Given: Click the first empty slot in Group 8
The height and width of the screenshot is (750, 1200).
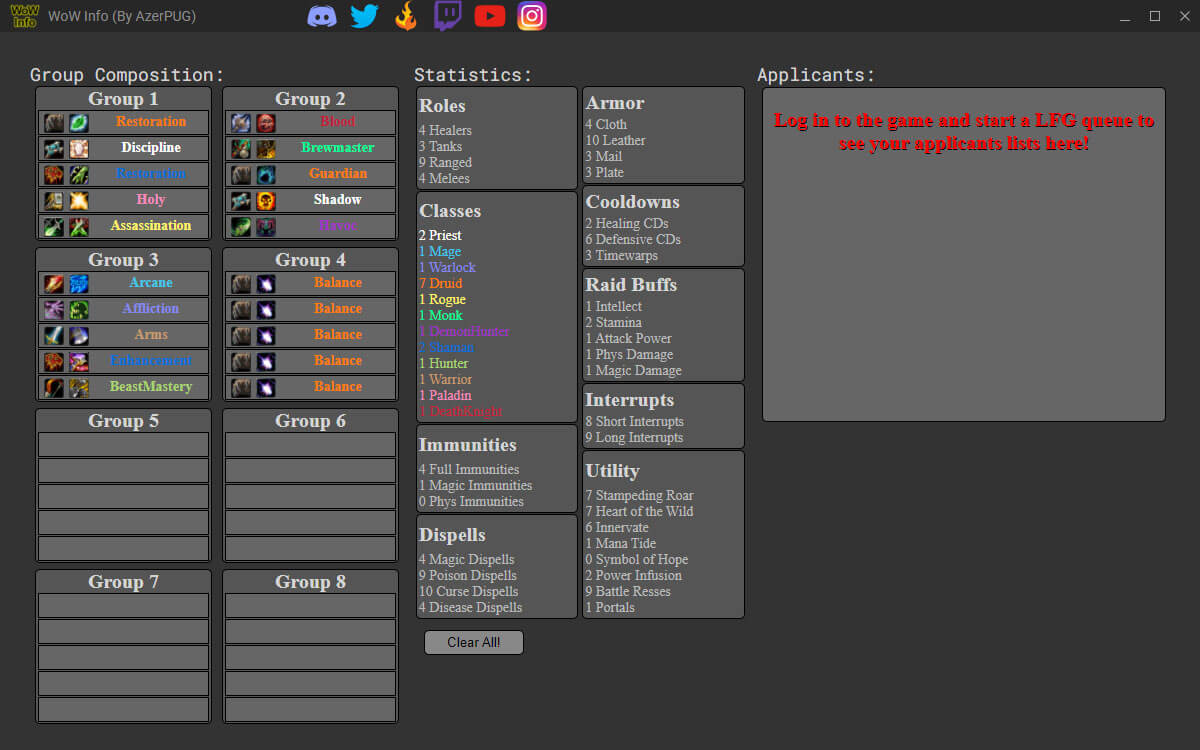Looking at the screenshot, I should point(311,606).
